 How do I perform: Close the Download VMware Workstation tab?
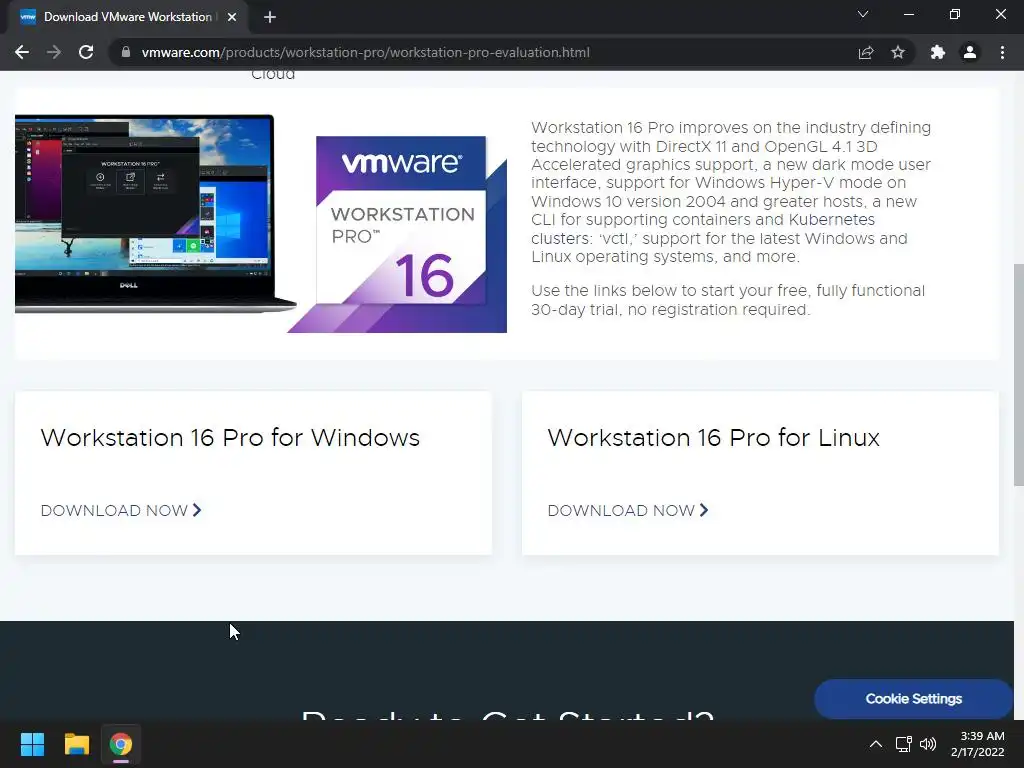[x=232, y=17]
